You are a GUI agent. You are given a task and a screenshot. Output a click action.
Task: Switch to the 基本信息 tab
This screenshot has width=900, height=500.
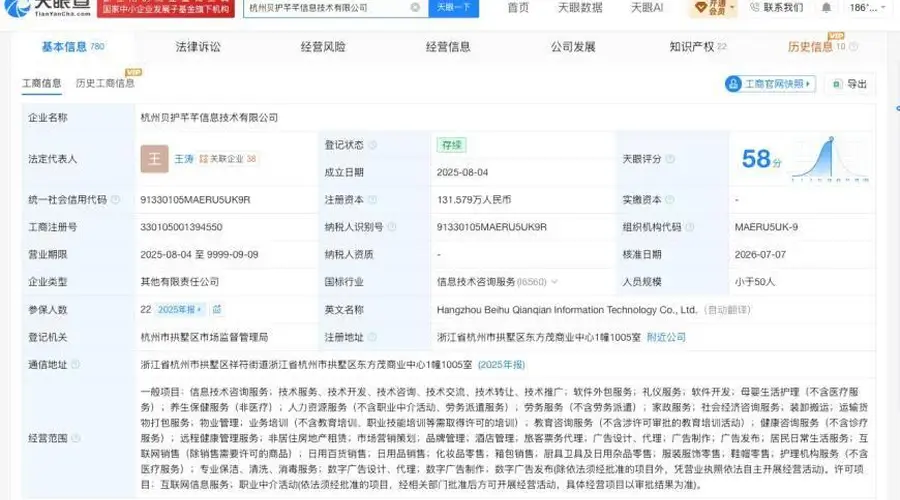pyautogui.click(x=73, y=46)
